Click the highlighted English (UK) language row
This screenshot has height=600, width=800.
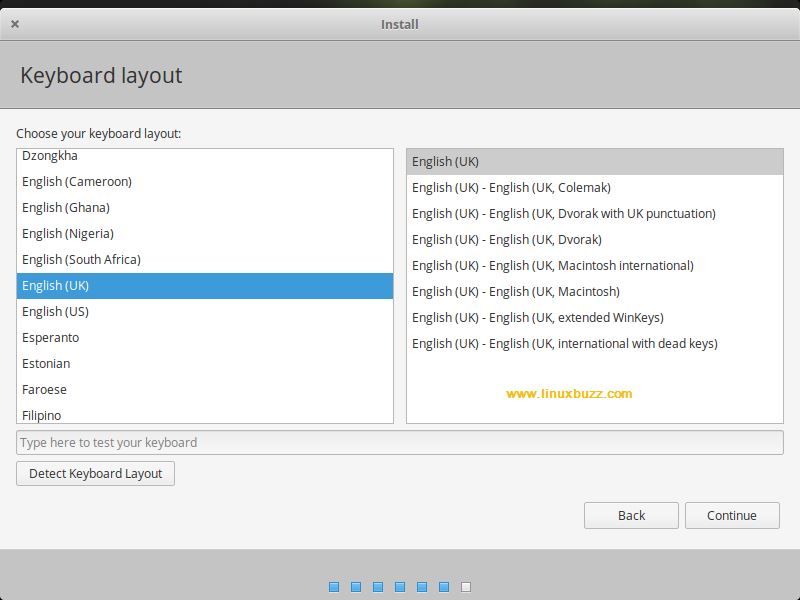pos(205,286)
